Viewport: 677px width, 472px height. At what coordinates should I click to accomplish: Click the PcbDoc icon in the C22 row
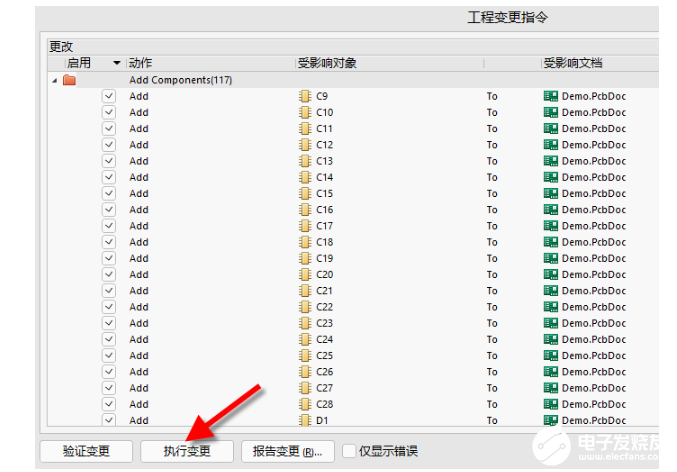pos(550,307)
